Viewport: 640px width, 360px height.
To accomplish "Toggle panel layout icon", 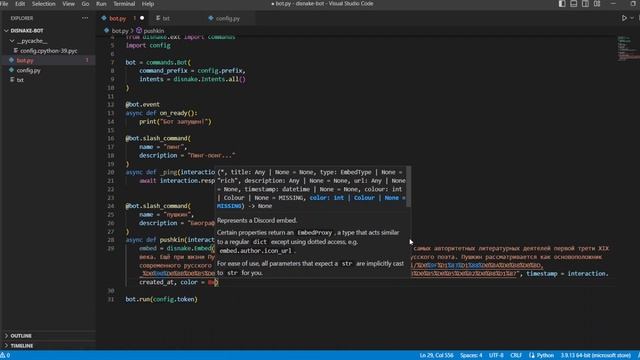I will (x=573, y=4).
